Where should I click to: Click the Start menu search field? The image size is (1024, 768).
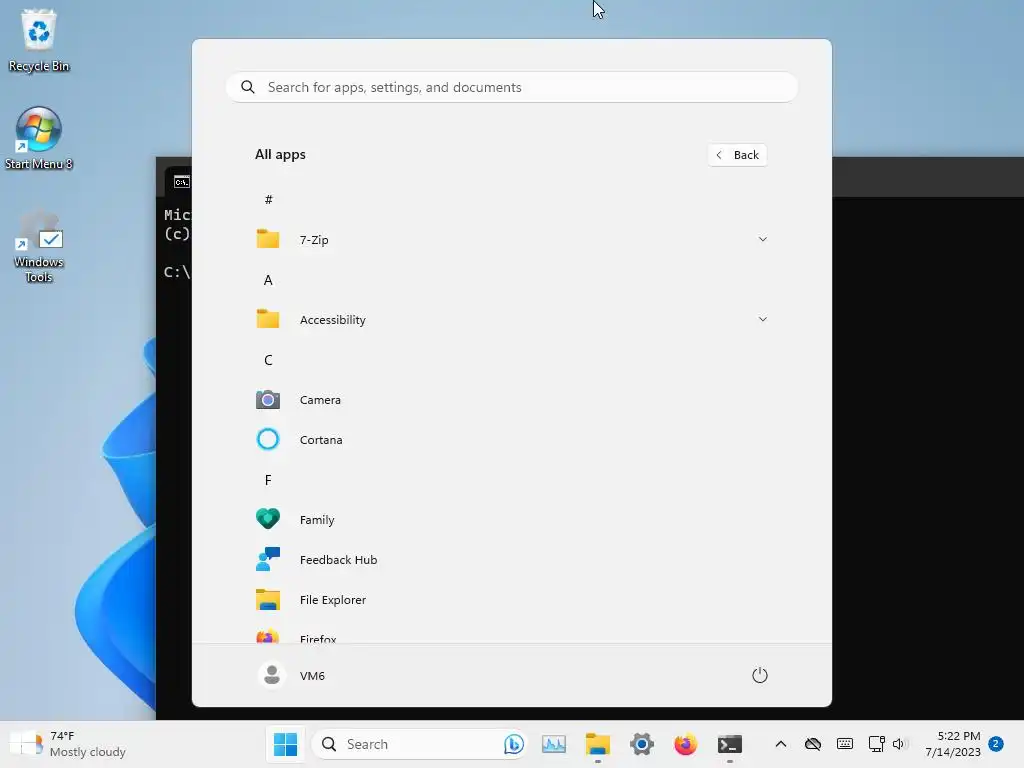tap(512, 87)
